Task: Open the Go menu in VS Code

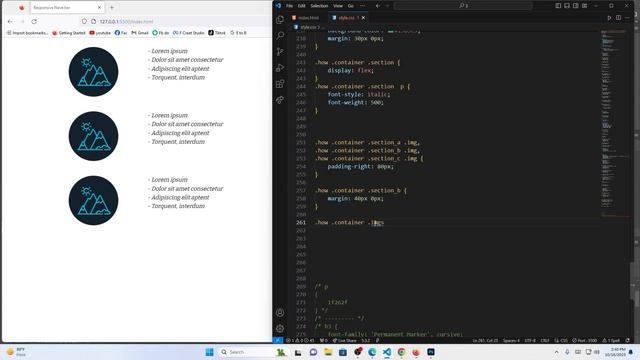Action: click(x=351, y=6)
